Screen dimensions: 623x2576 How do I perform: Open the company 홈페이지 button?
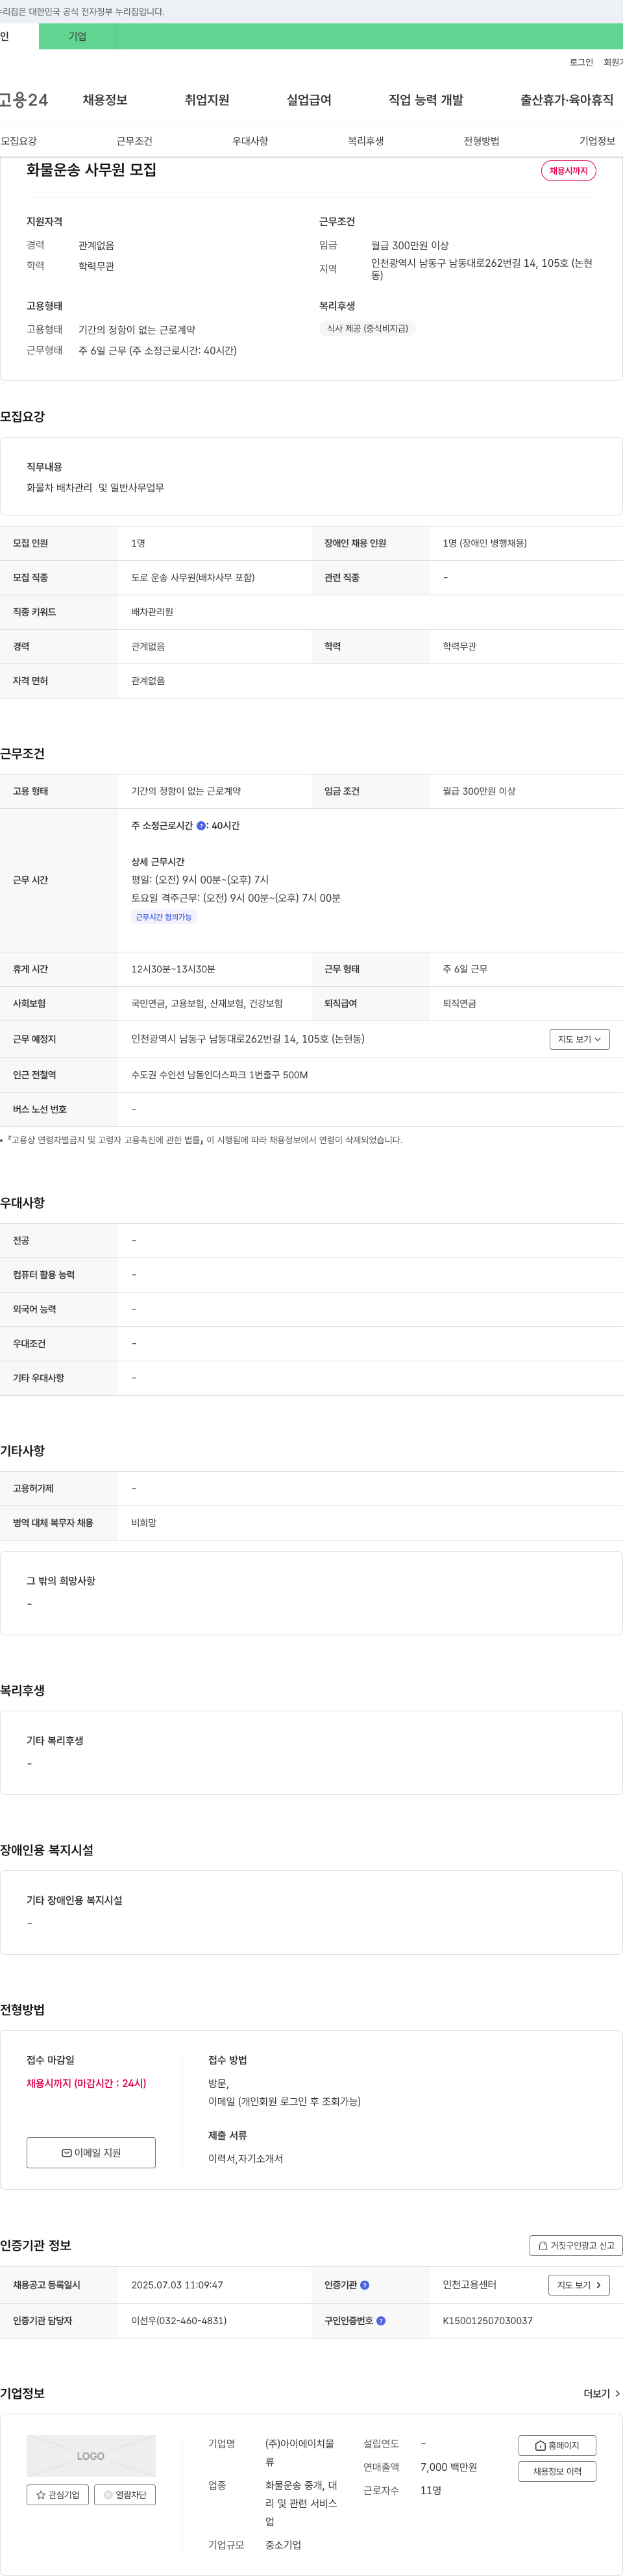557,2446
